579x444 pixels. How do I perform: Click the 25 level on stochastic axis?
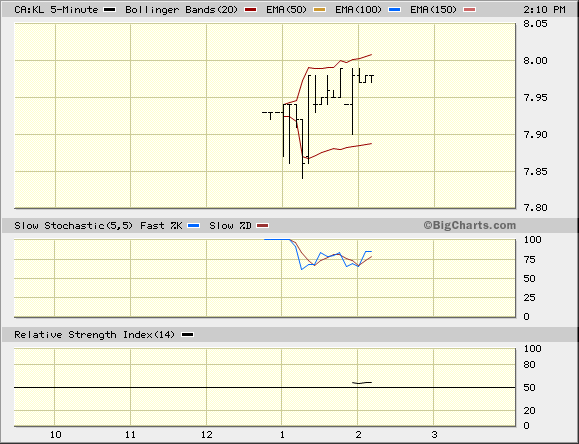[x=529, y=297]
